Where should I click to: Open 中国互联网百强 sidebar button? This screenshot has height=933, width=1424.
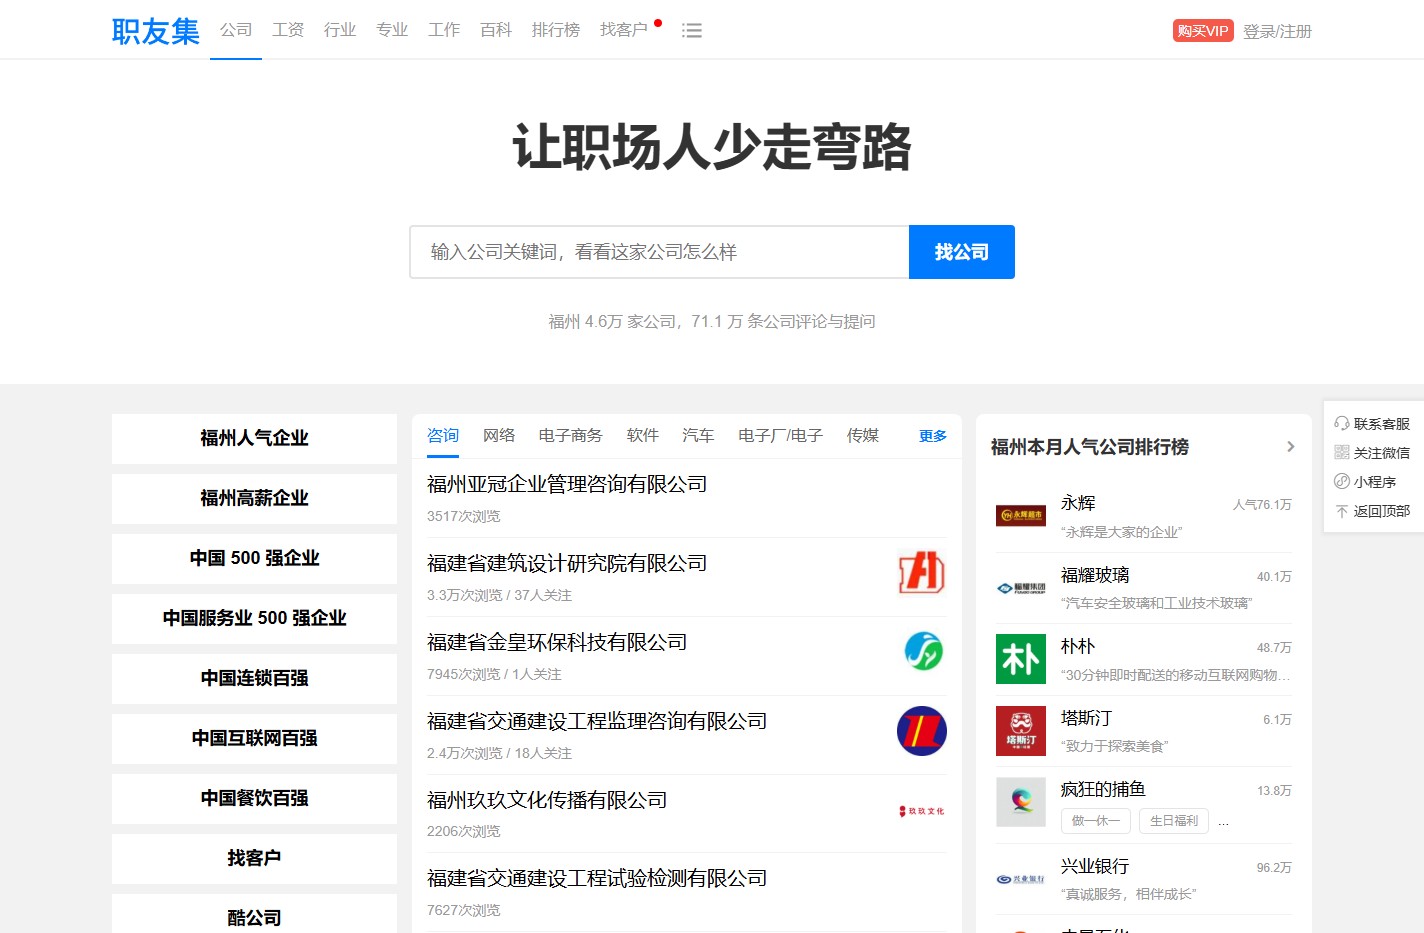click(x=254, y=738)
